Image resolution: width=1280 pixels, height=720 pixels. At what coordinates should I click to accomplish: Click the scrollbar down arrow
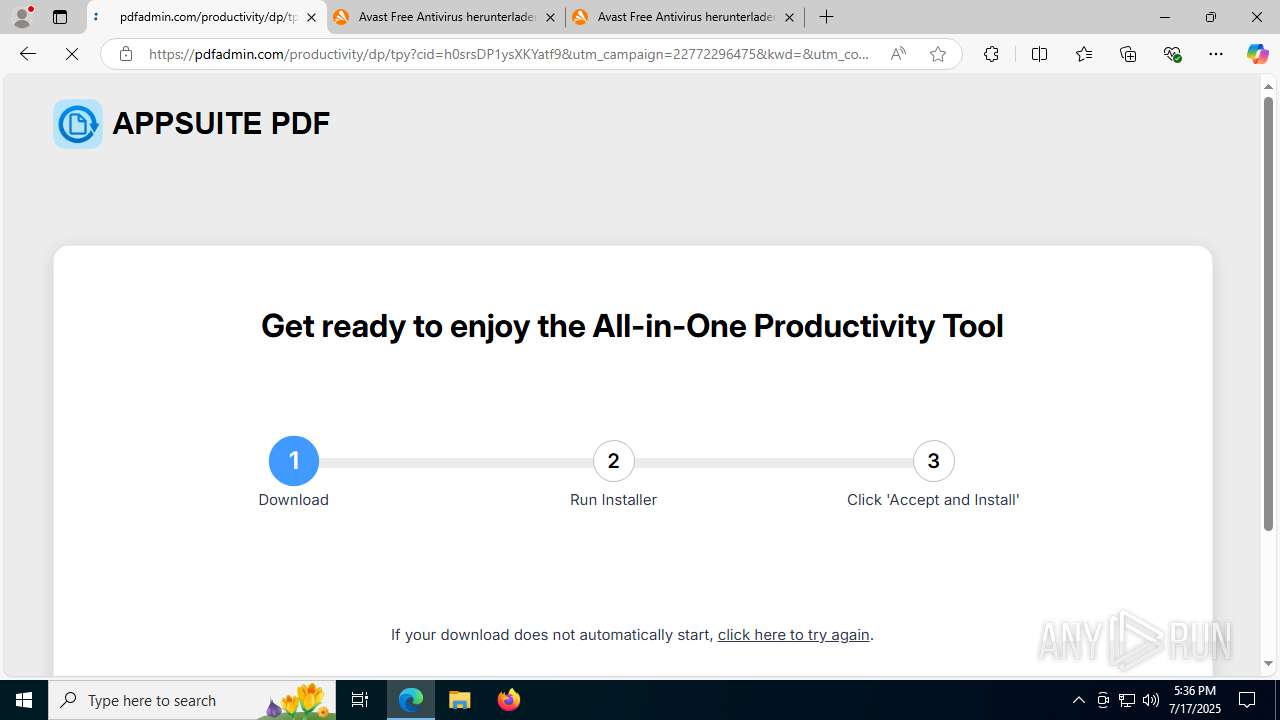pos(1268,664)
